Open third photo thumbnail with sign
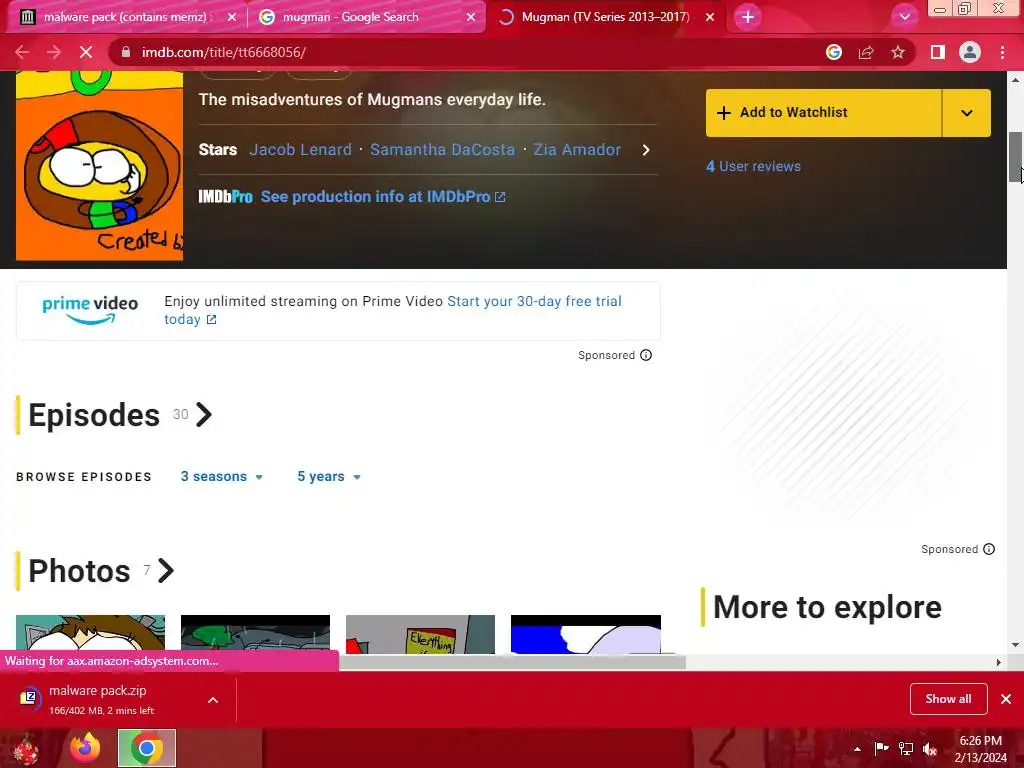Screen dimensions: 1024x768 (421, 634)
